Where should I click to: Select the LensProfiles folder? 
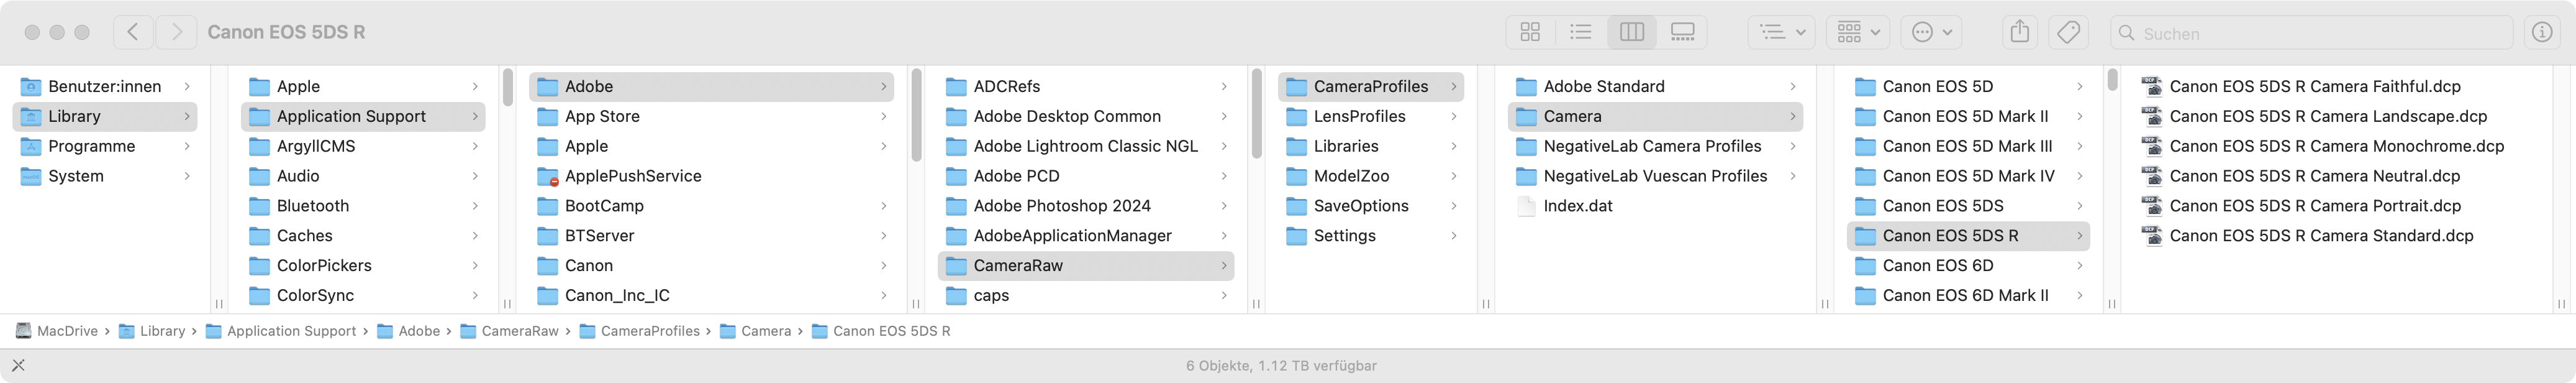point(1371,116)
